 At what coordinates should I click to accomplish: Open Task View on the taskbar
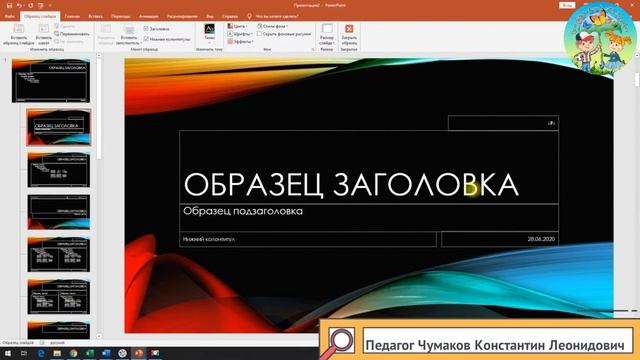[24, 353]
